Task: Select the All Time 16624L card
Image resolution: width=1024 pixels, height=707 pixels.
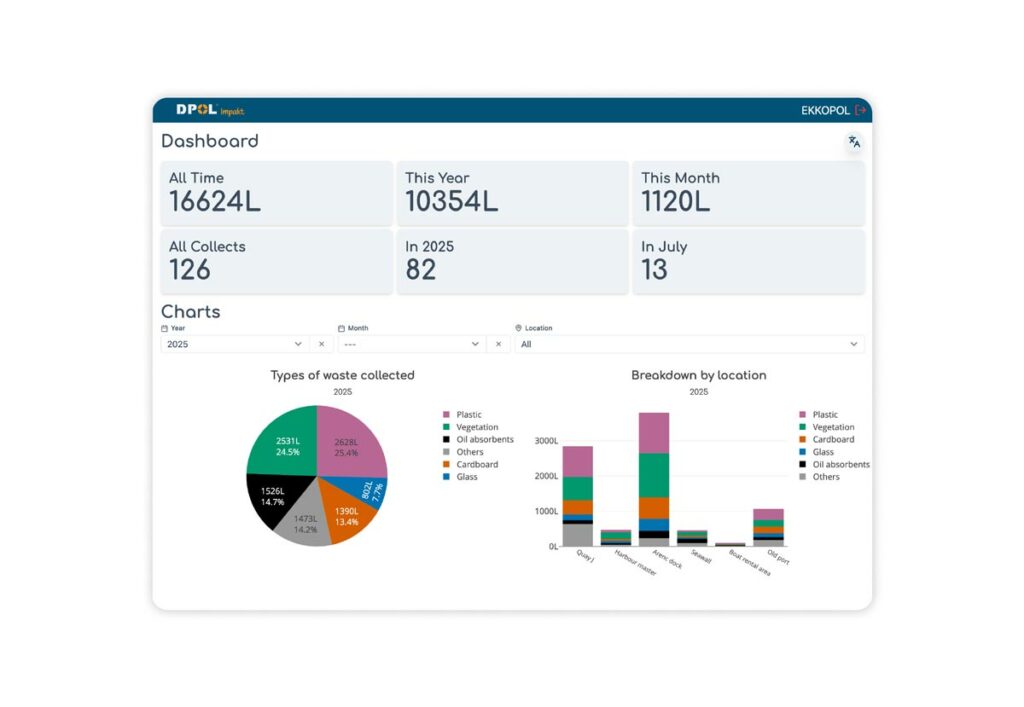Action: (x=277, y=193)
